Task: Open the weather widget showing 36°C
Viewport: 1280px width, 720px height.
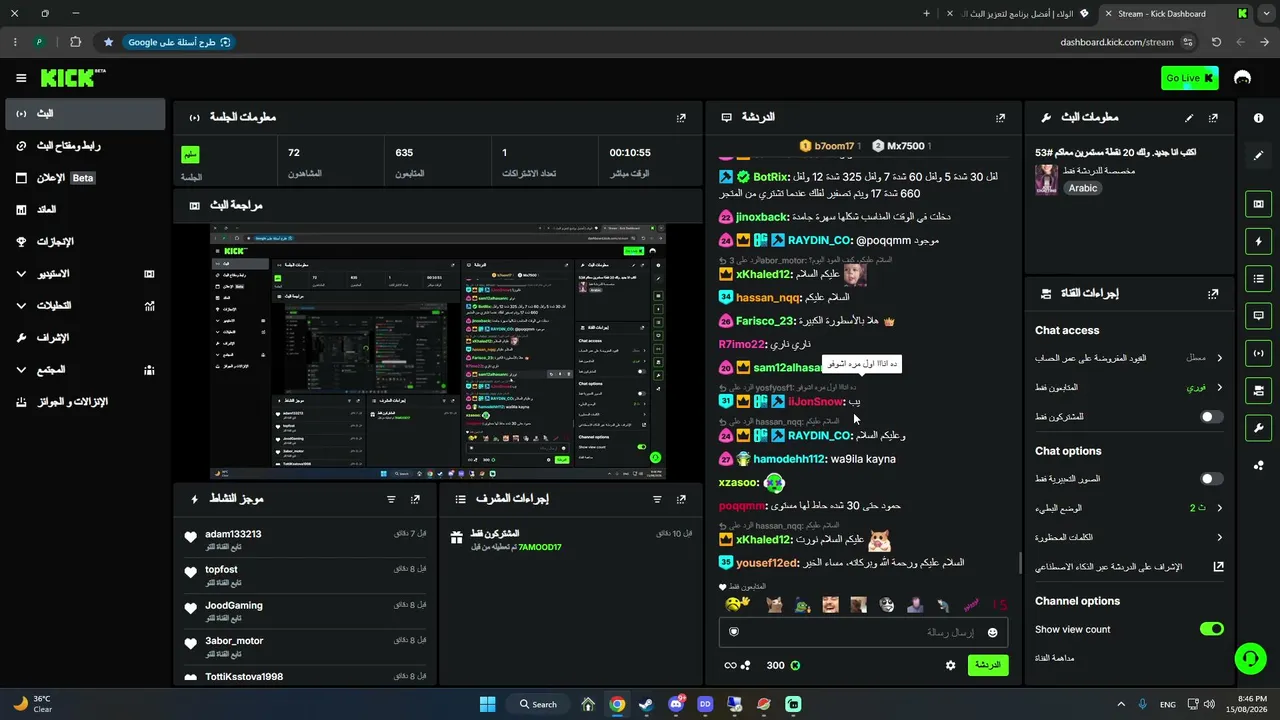Action: tap(33, 704)
